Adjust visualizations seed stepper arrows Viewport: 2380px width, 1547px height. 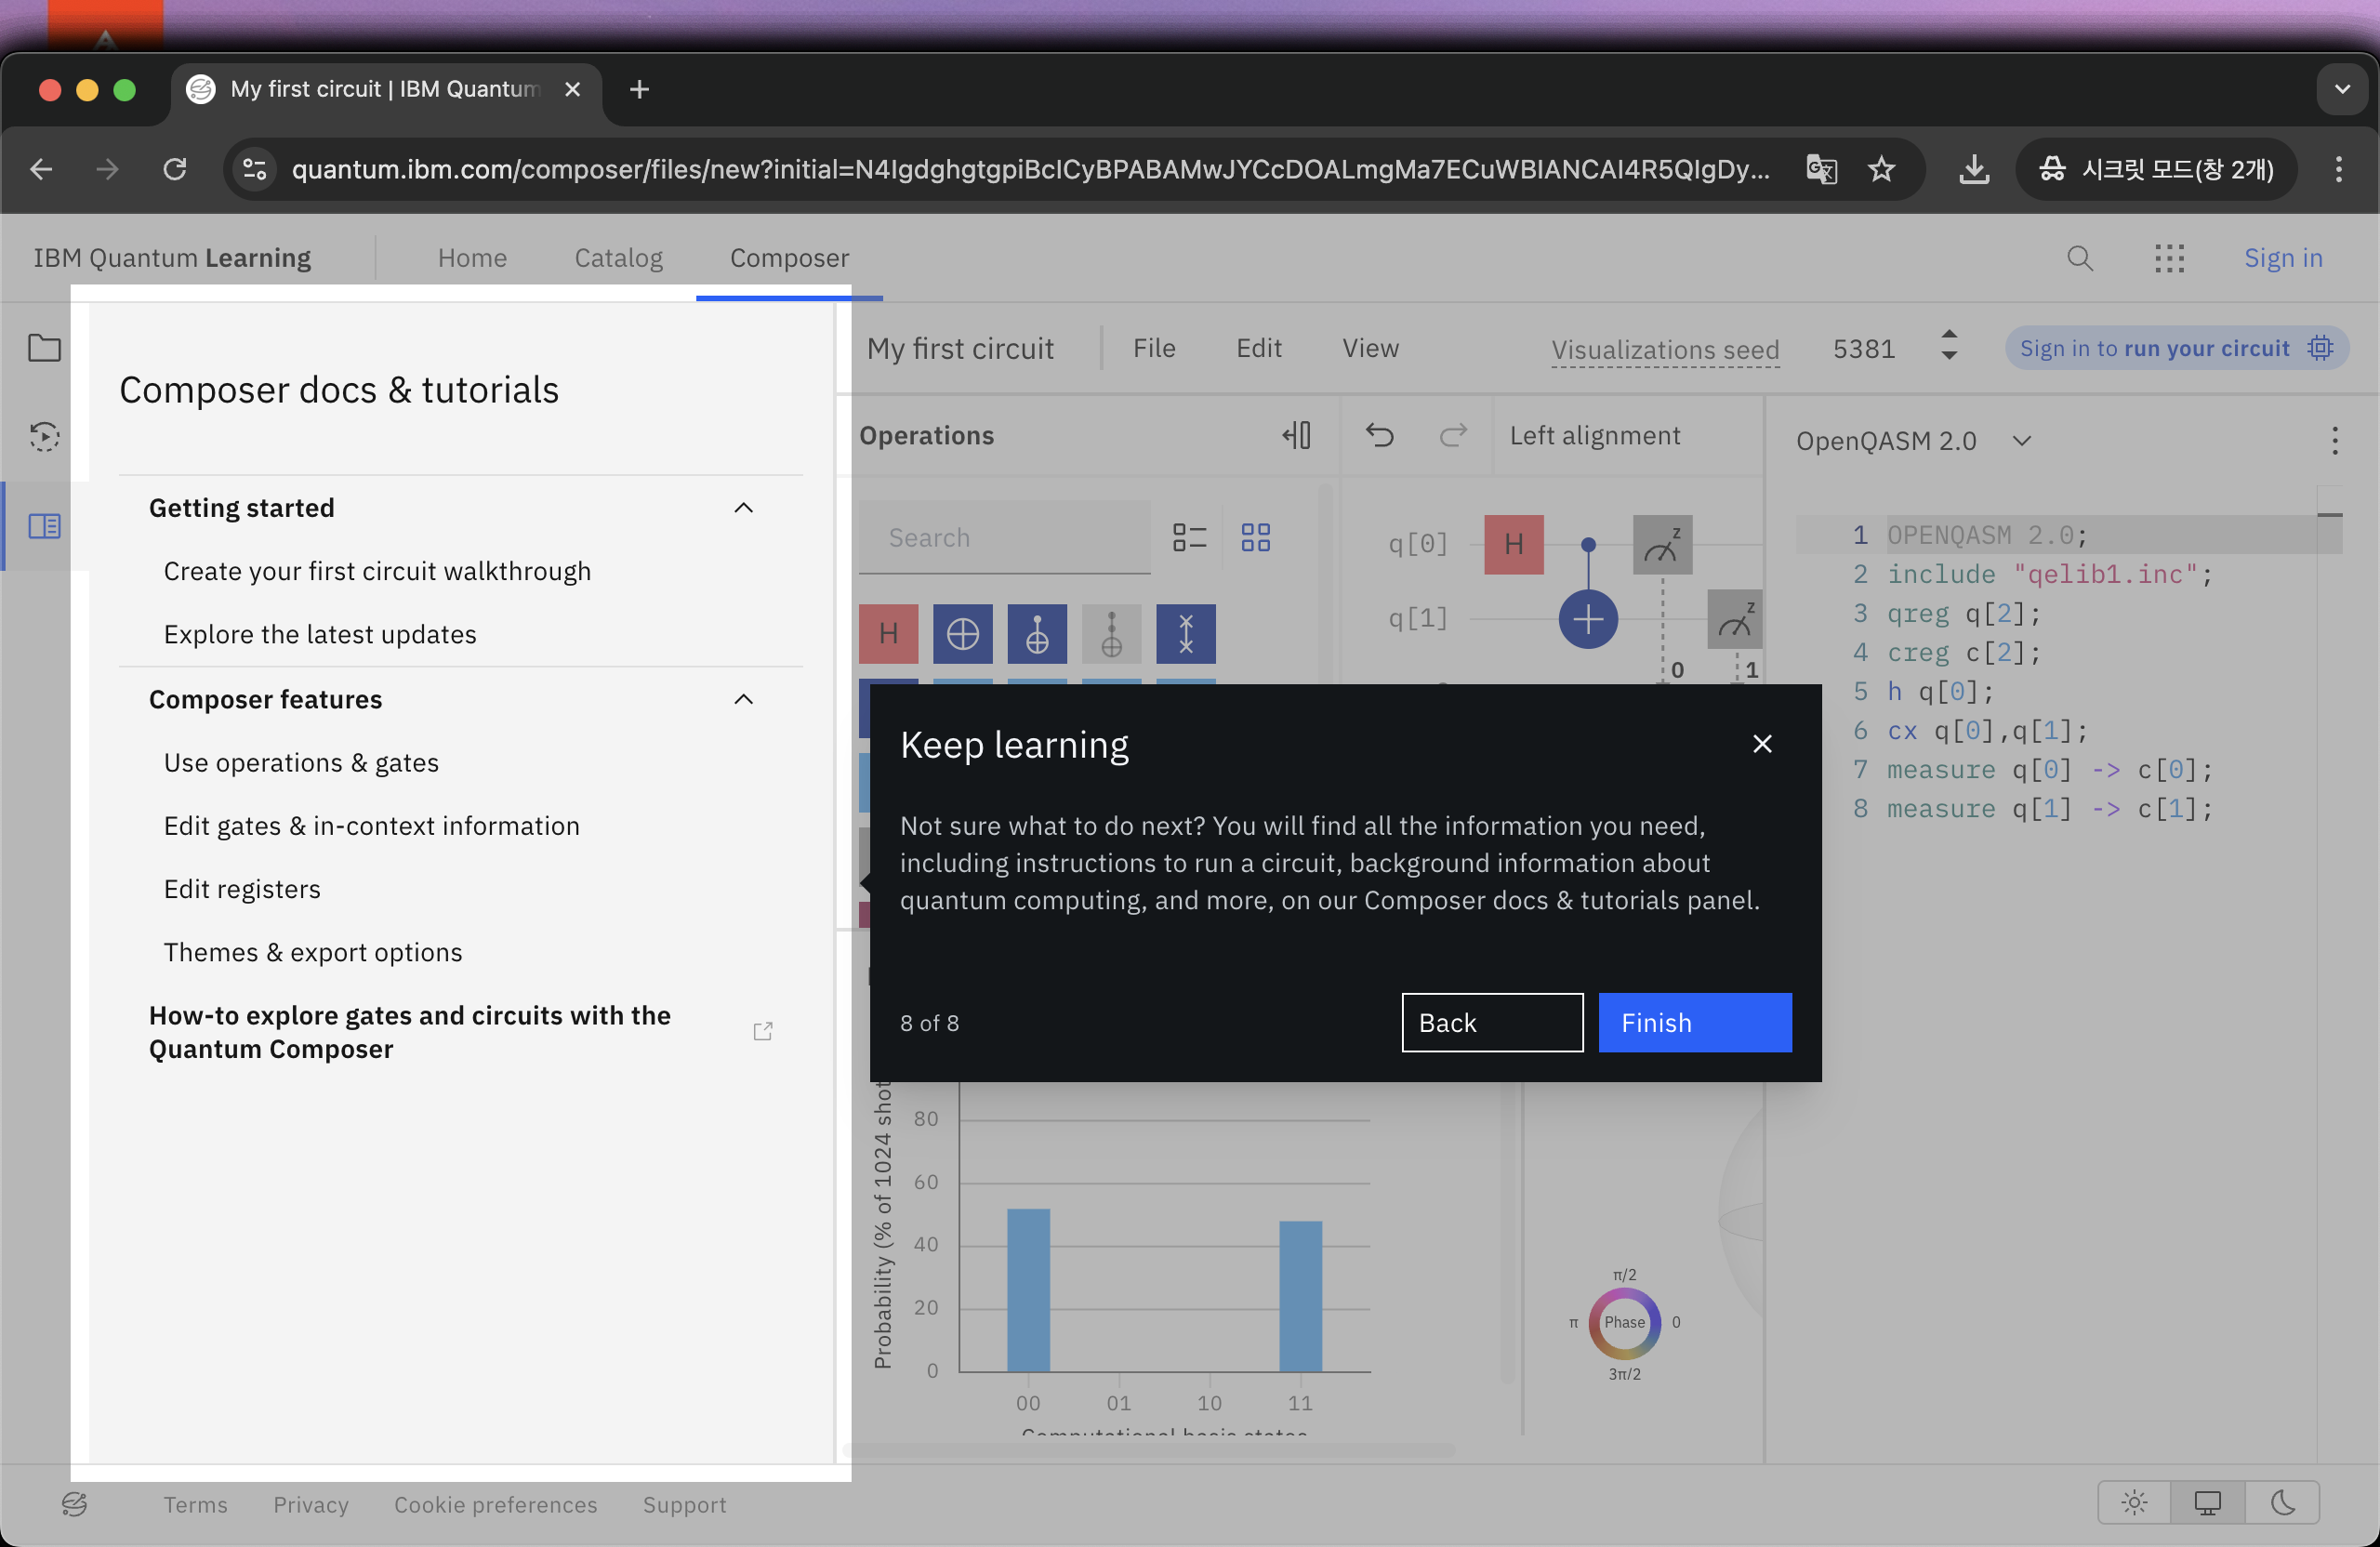(1949, 346)
